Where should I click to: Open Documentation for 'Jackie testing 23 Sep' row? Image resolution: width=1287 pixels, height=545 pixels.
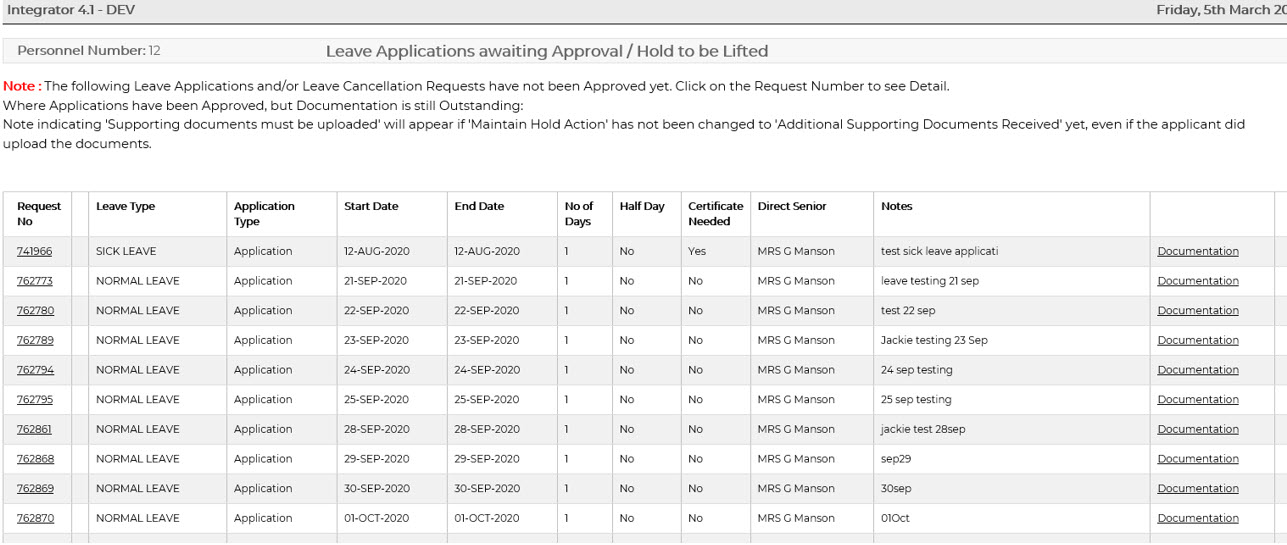[1197, 340]
